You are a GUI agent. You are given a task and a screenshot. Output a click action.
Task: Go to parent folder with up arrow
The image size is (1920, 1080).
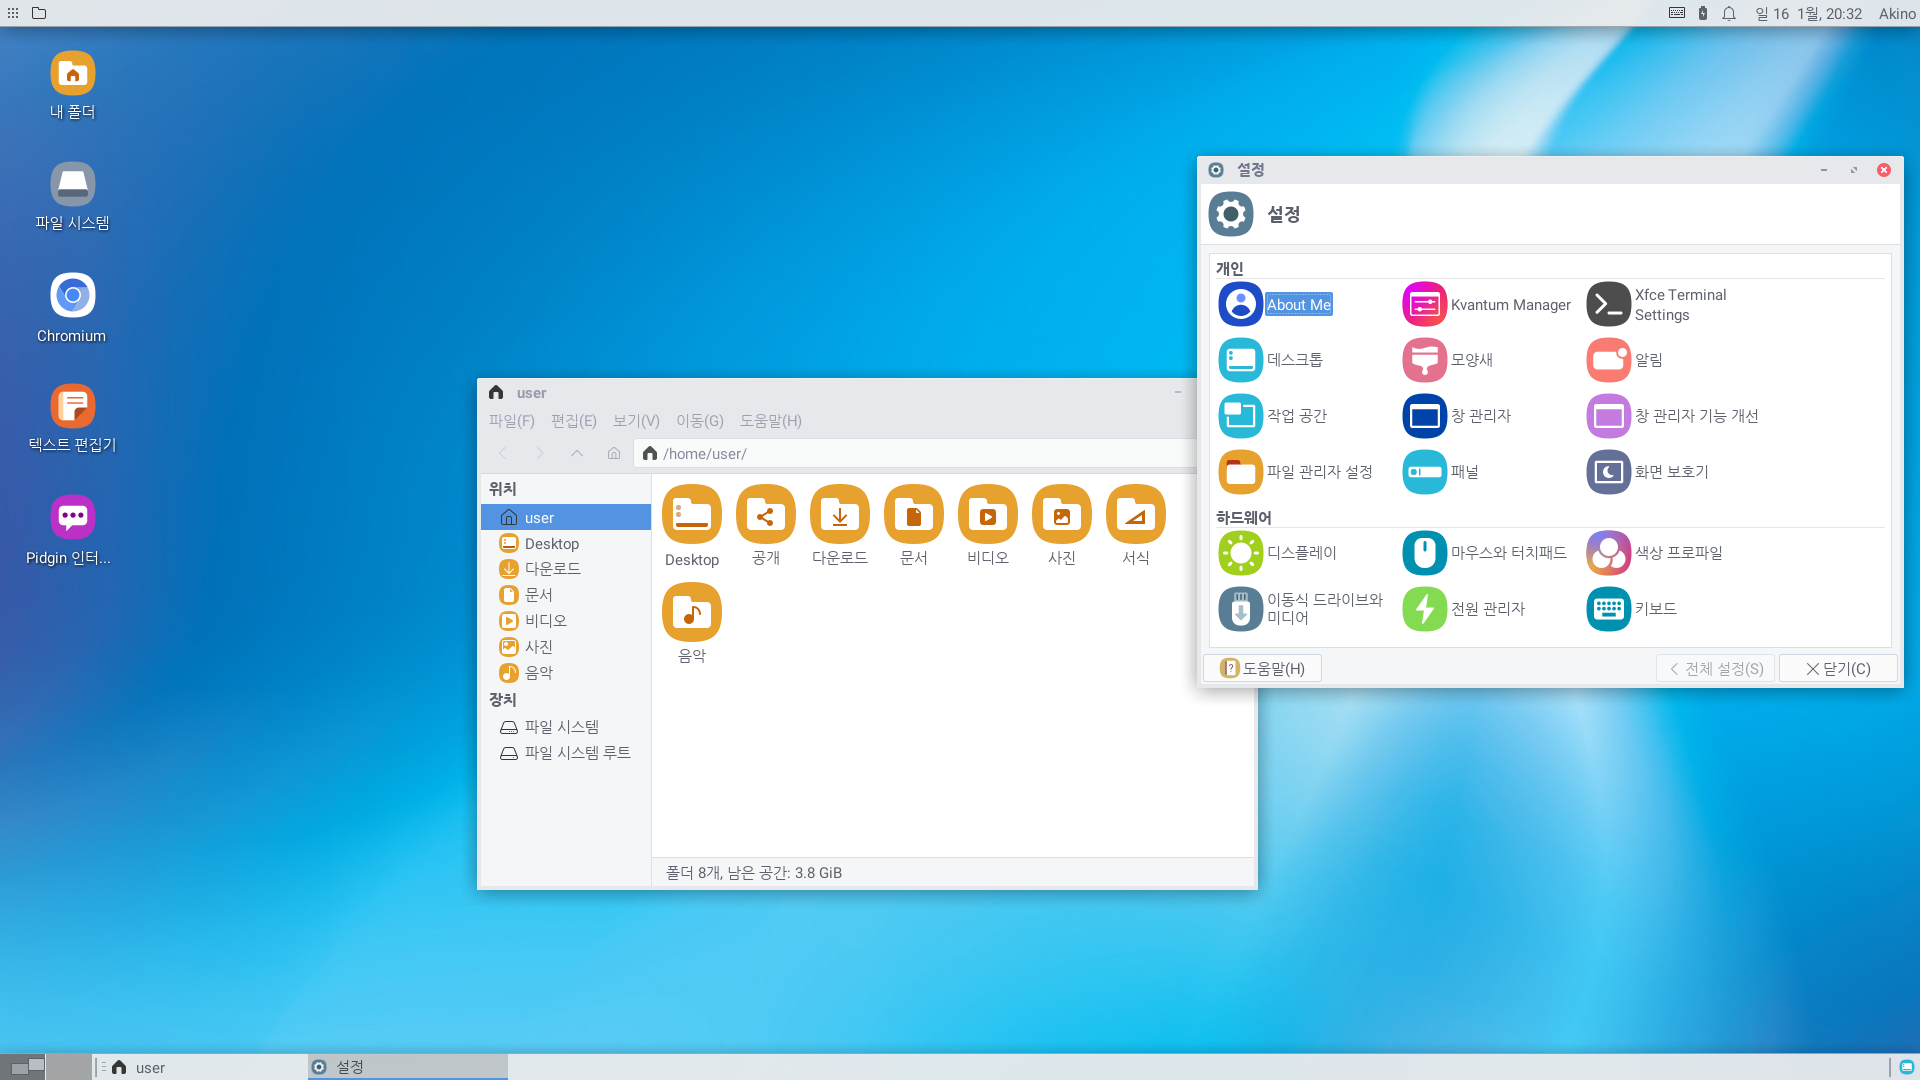click(x=577, y=454)
